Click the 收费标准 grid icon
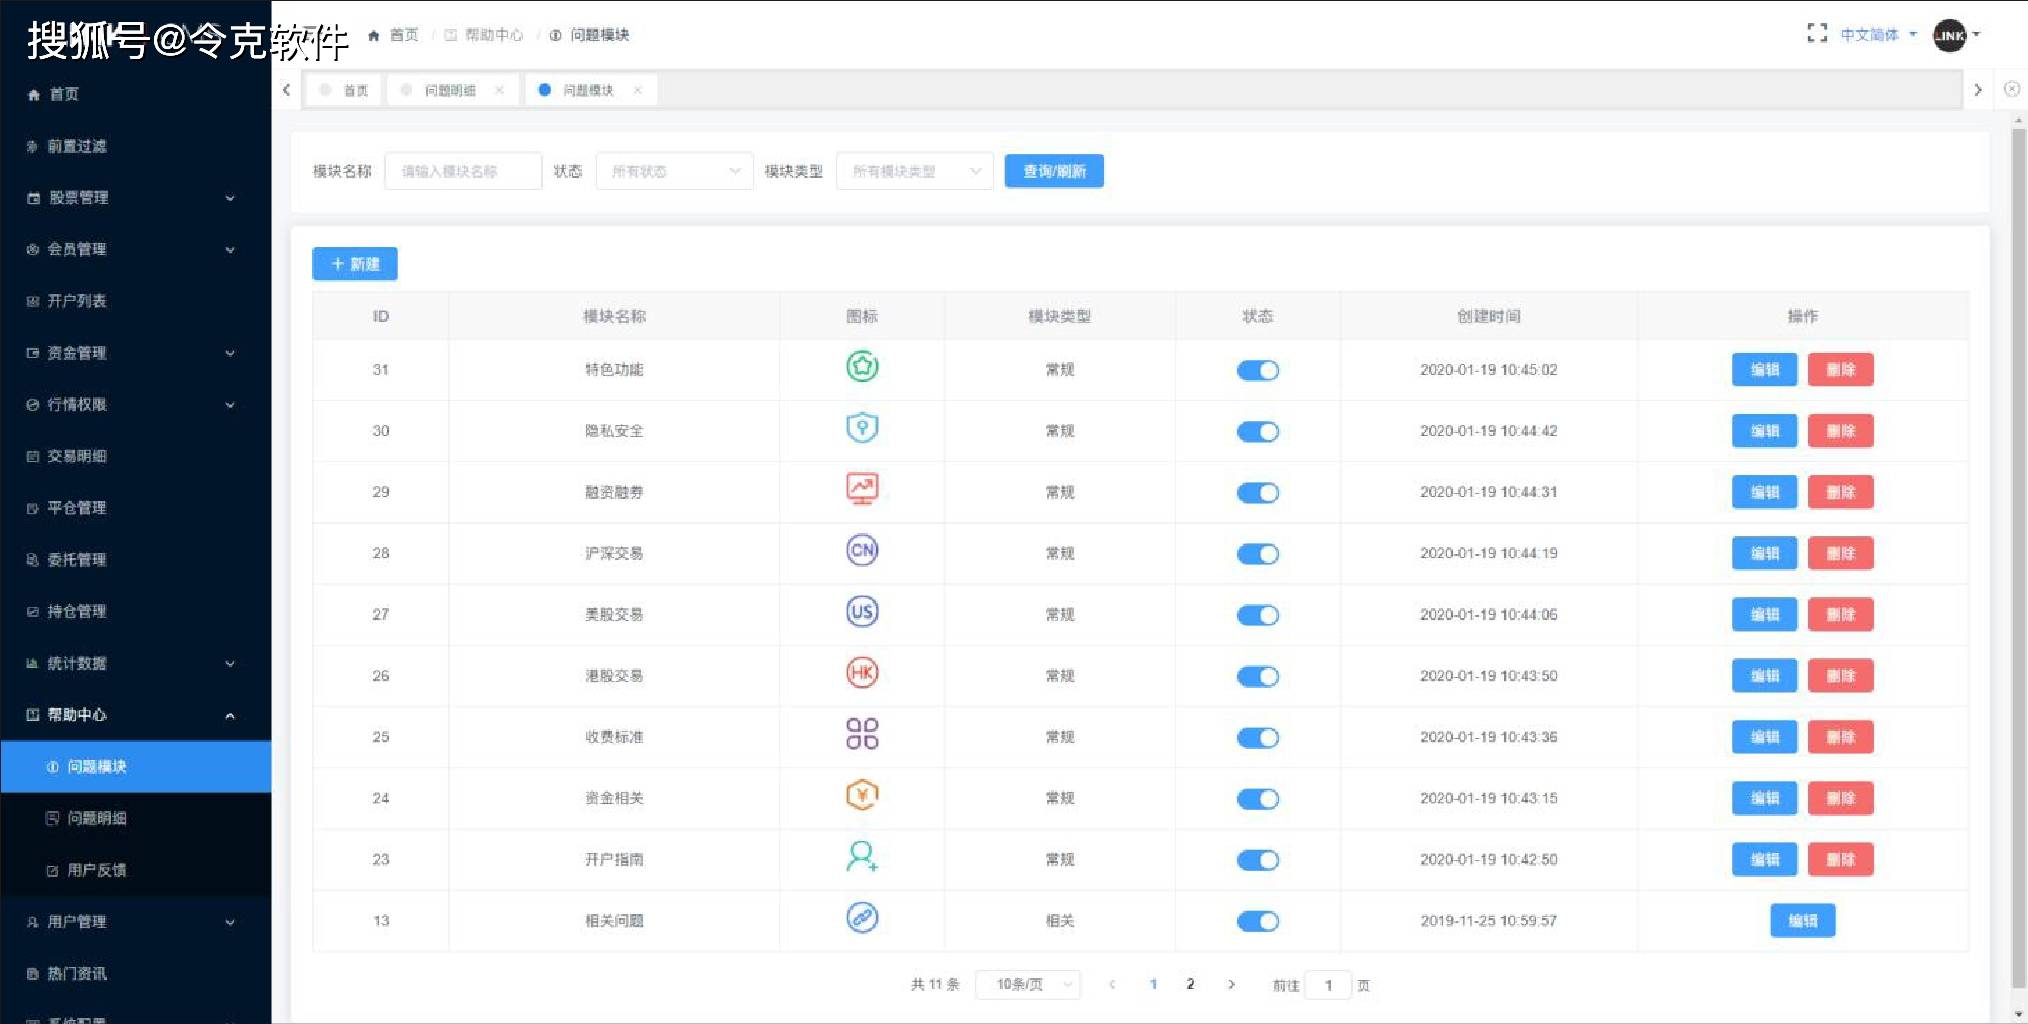Viewport: 2028px width, 1024px height. (862, 734)
